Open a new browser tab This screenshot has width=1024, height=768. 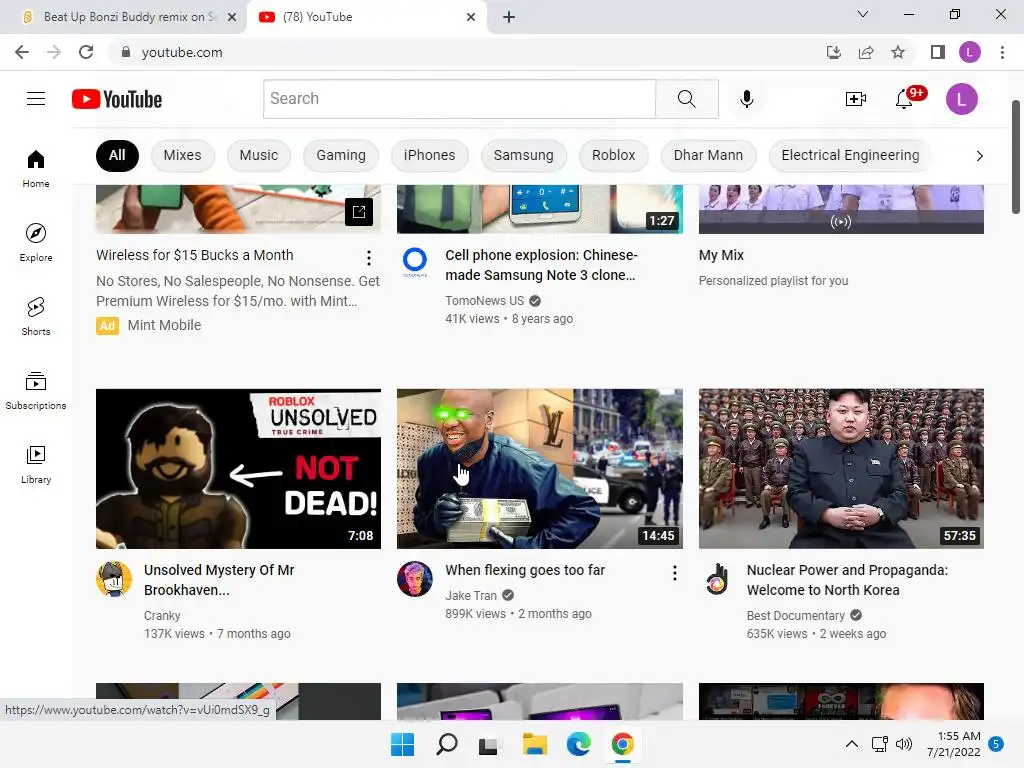click(x=509, y=17)
